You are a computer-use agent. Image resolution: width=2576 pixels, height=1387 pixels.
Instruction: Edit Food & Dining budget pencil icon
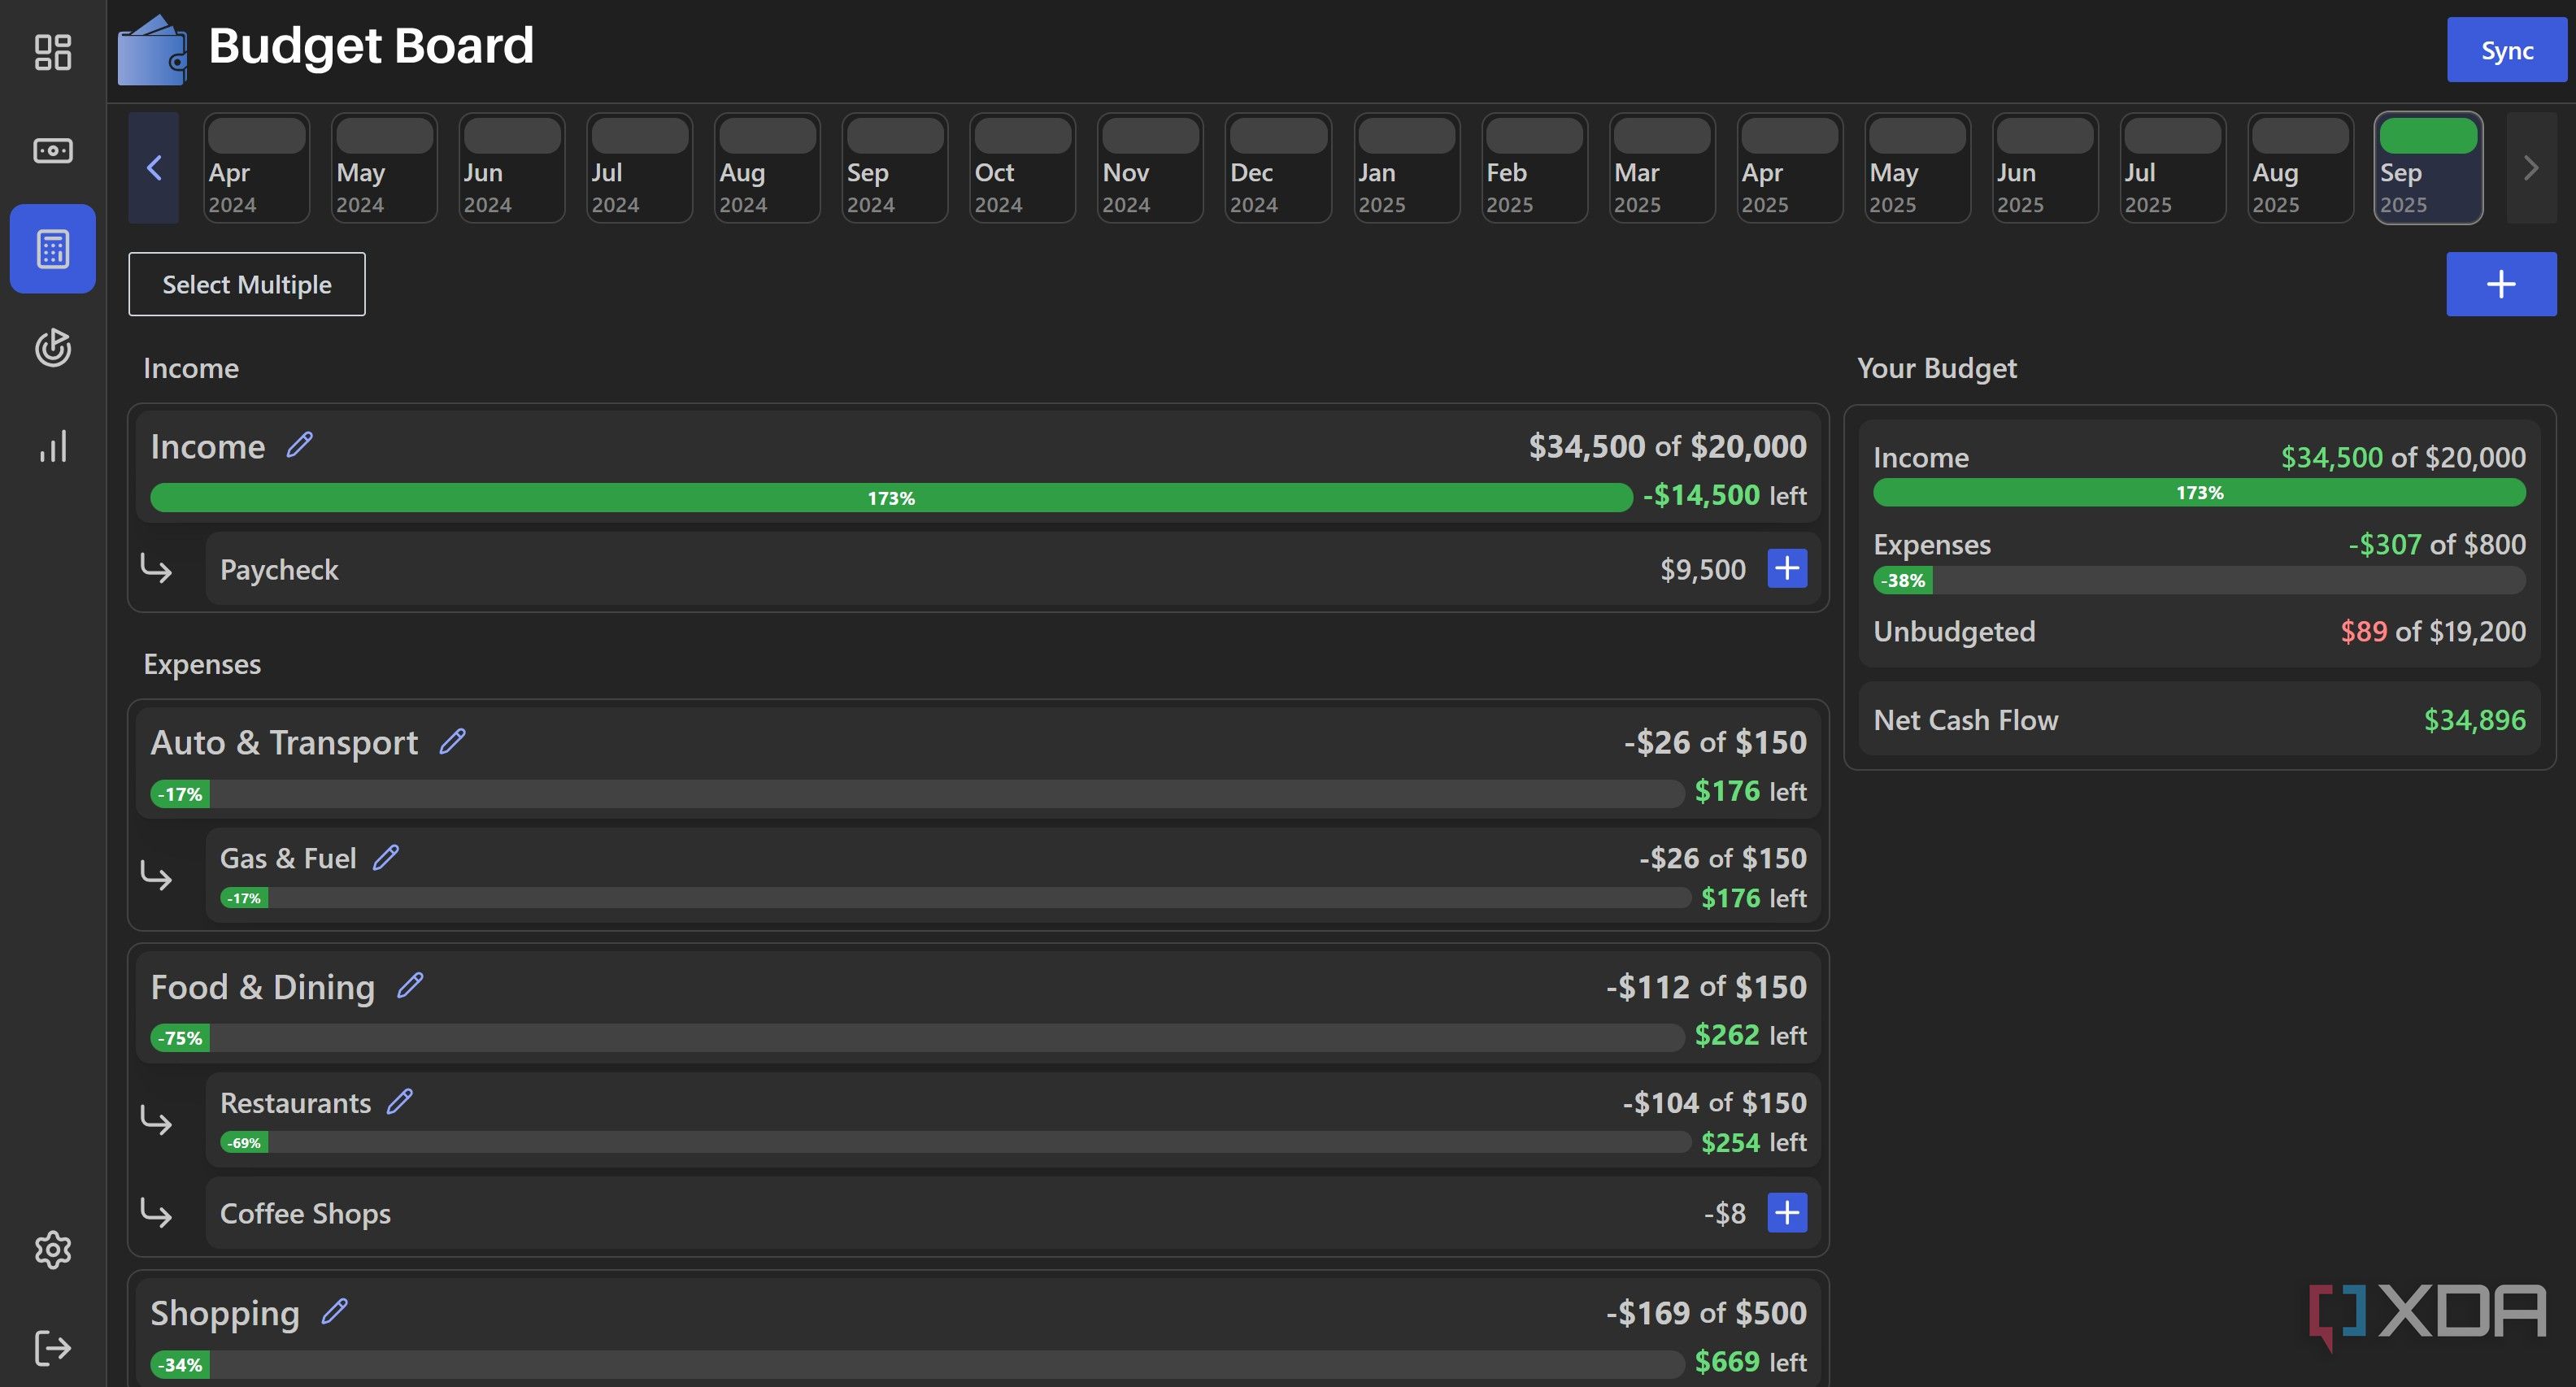pyautogui.click(x=410, y=985)
